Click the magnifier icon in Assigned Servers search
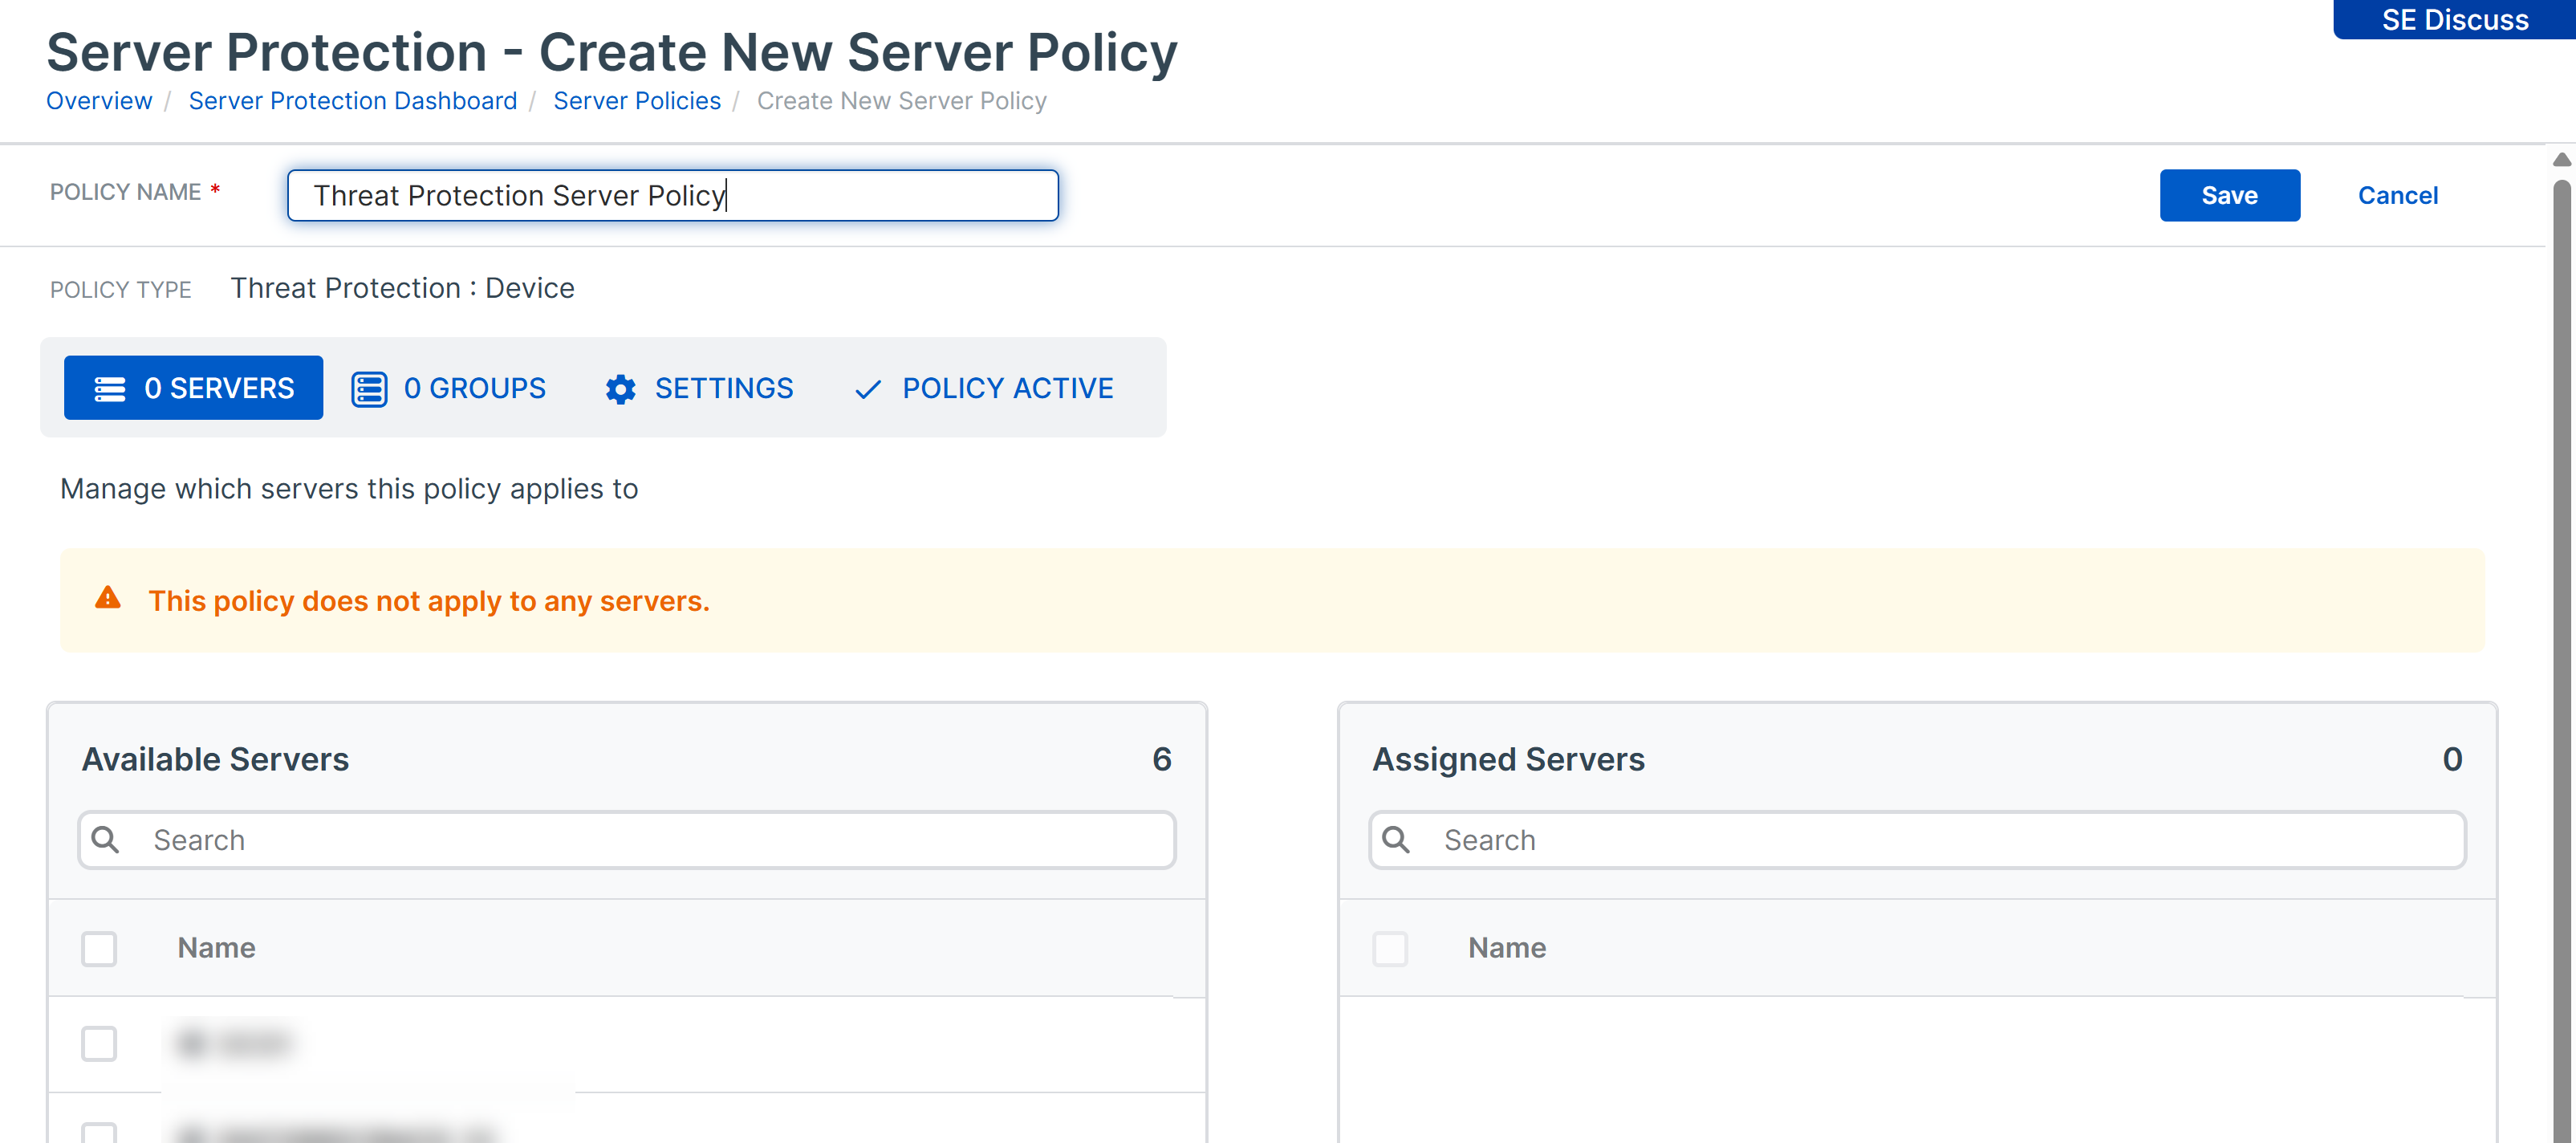The width and height of the screenshot is (2576, 1143). (x=1396, y=839)
